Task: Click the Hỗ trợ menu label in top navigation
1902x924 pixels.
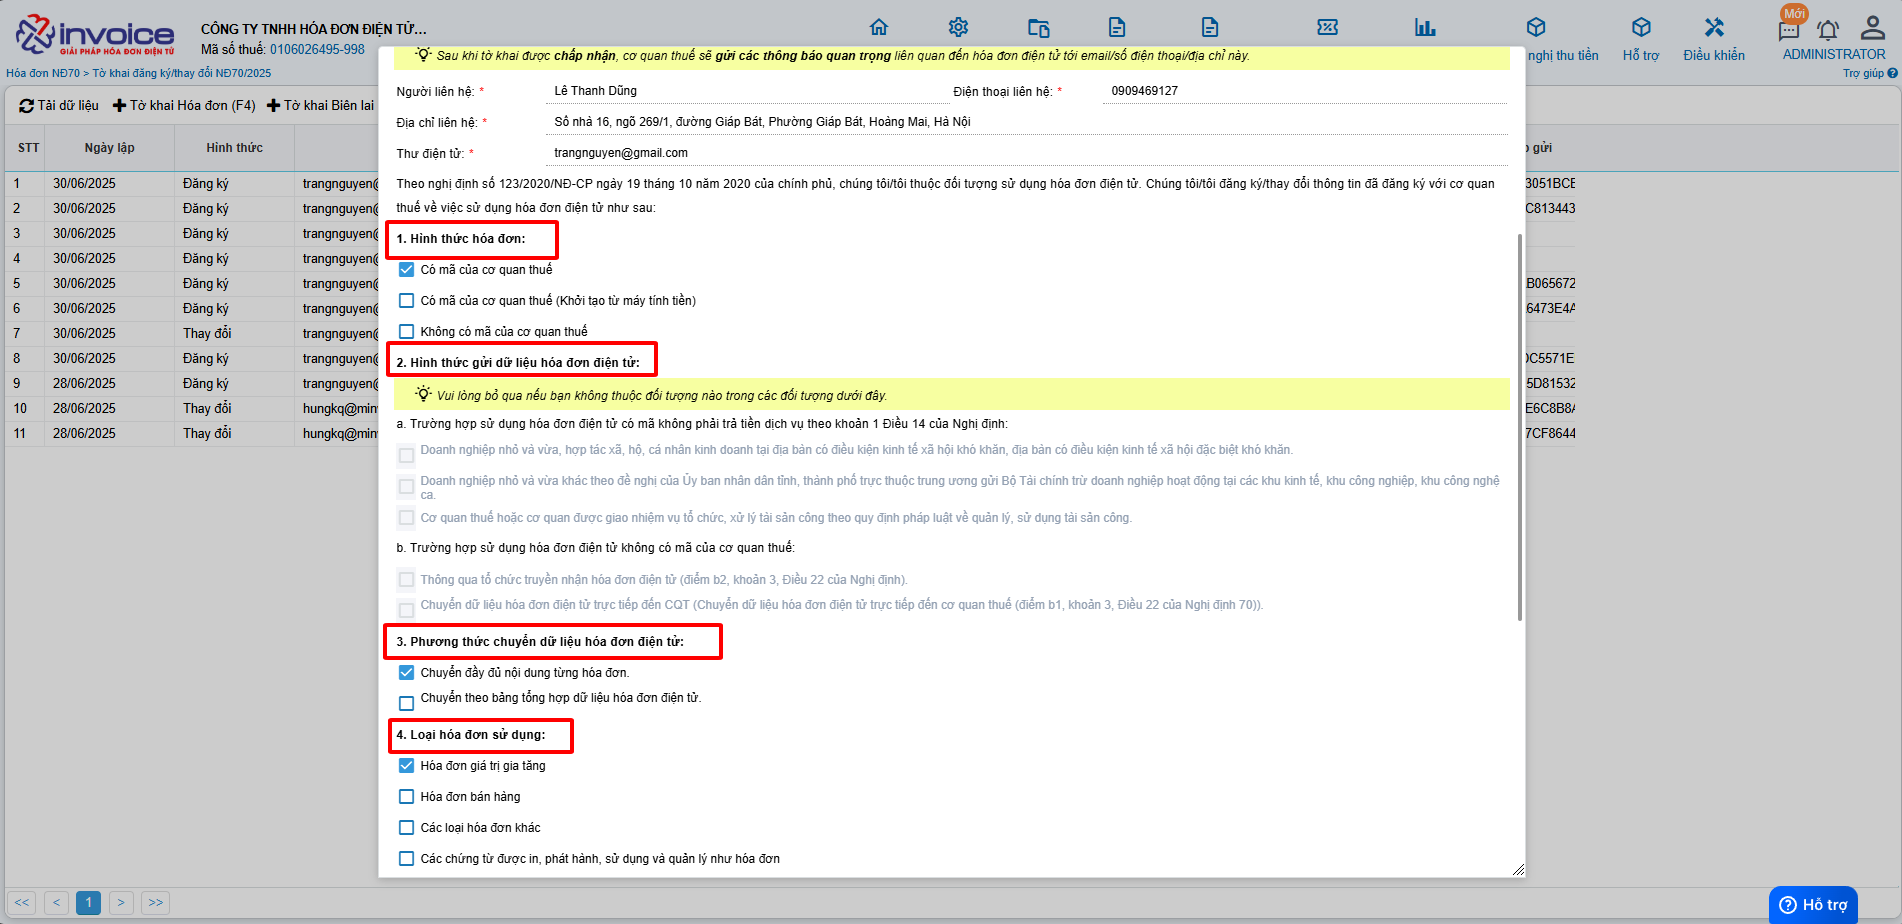Action: [x=1641, y=55]
